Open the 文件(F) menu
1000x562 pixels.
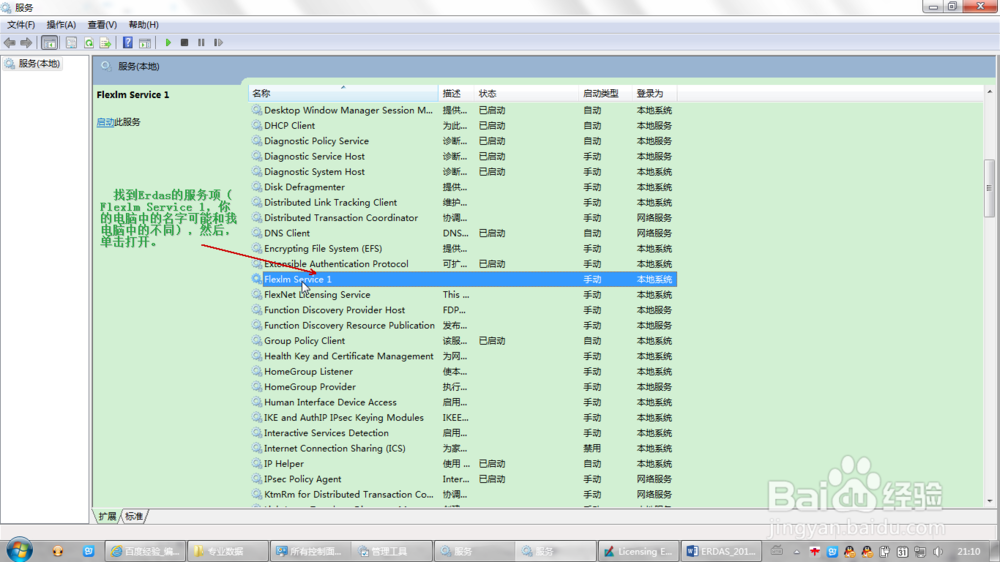coord(21,25)
